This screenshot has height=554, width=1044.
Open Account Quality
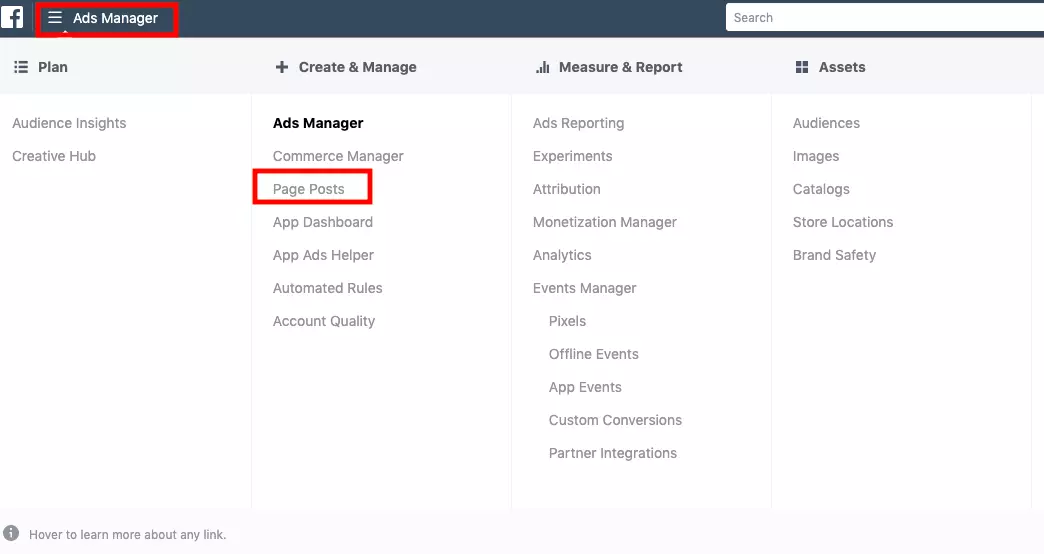(x=324, y=321)
